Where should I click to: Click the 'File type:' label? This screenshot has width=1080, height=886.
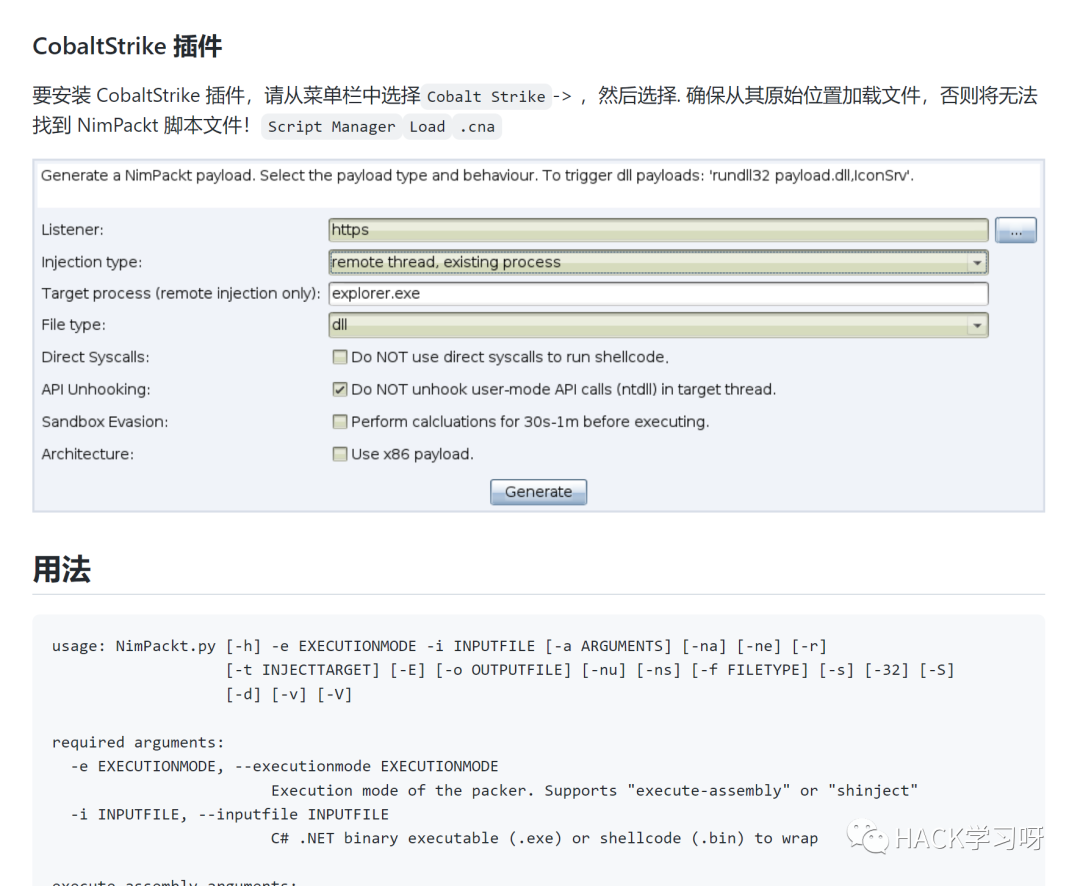point(74,325)
